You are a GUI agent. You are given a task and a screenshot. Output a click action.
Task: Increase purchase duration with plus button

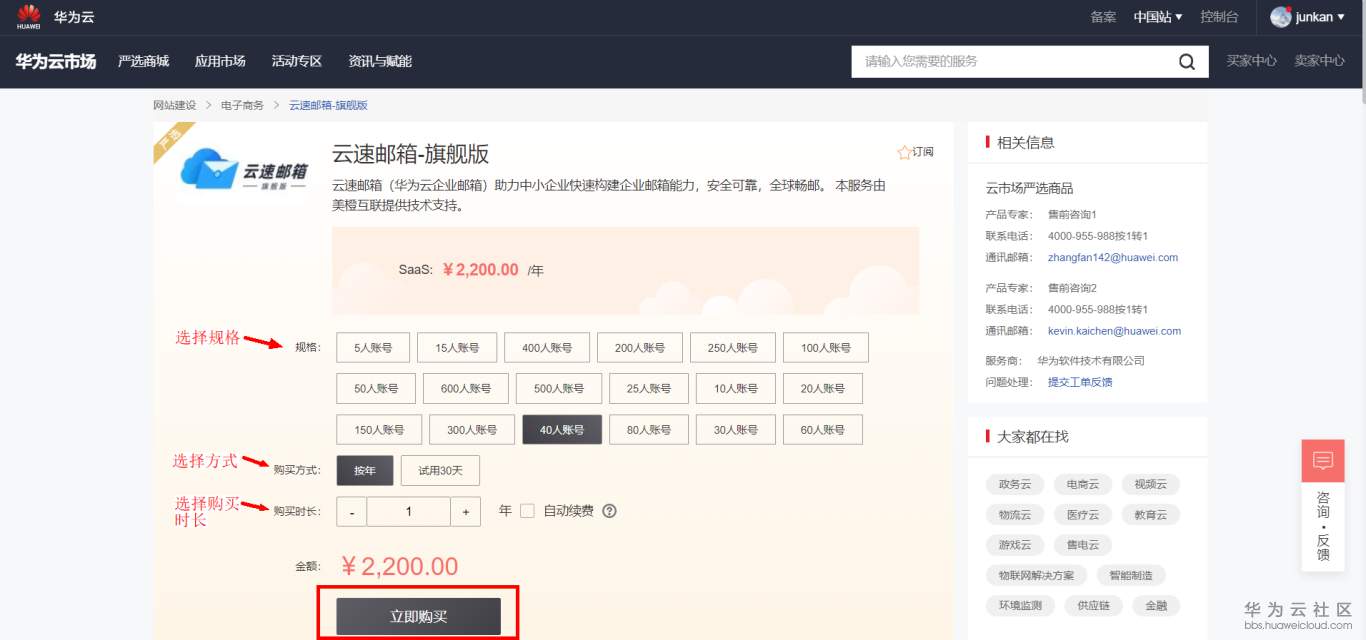(x=466, y=511)
